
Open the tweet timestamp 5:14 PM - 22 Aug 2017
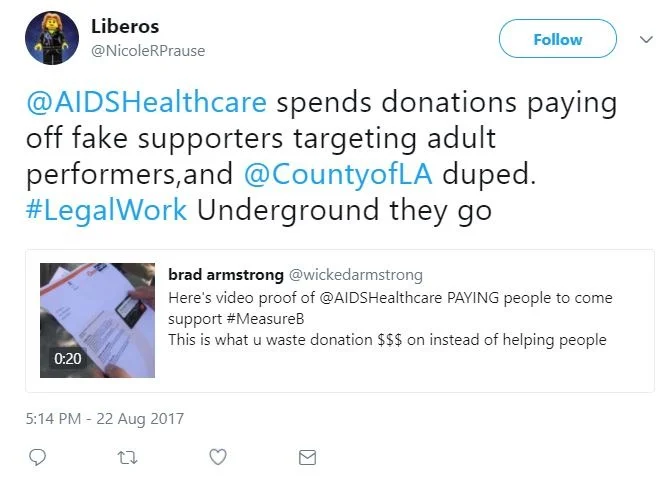tap(105, 418)
